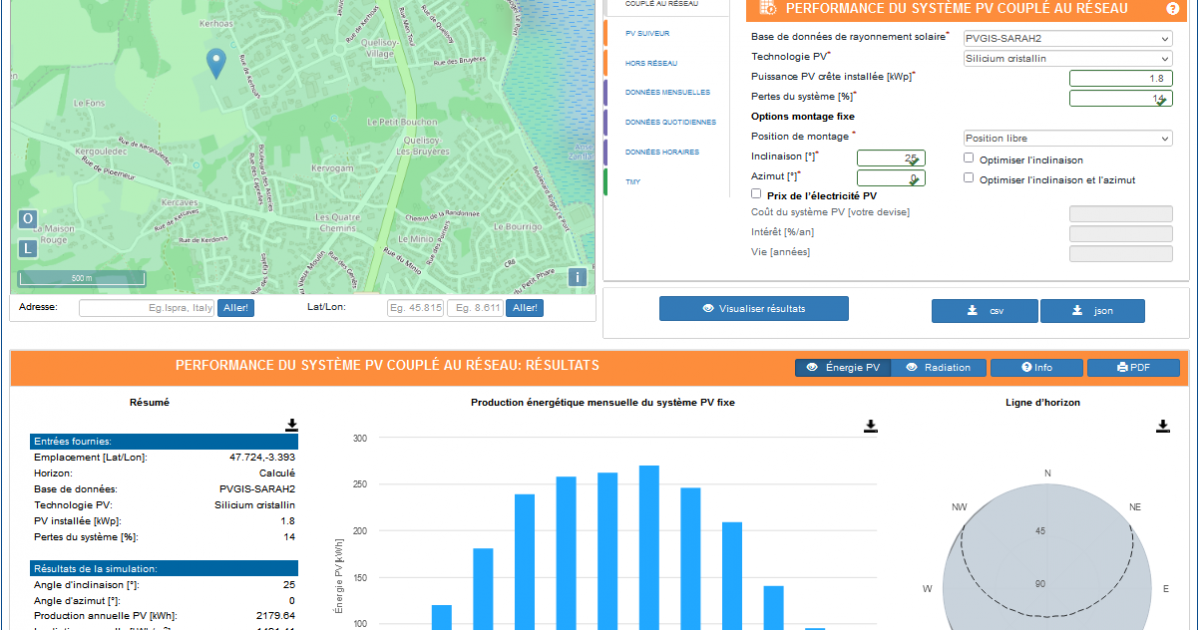
Task: Enable Optimiser l'inclinaison checkbox
Action: click(969, 159)
